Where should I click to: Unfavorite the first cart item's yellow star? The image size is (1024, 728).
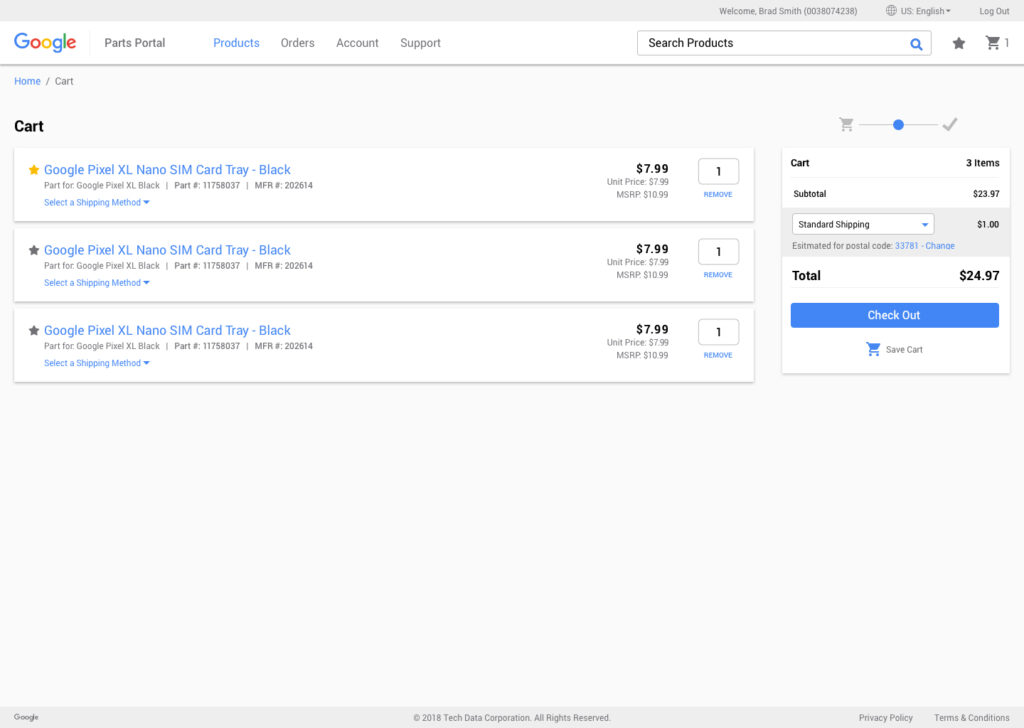pyautogui.click(x=34, y=170)
